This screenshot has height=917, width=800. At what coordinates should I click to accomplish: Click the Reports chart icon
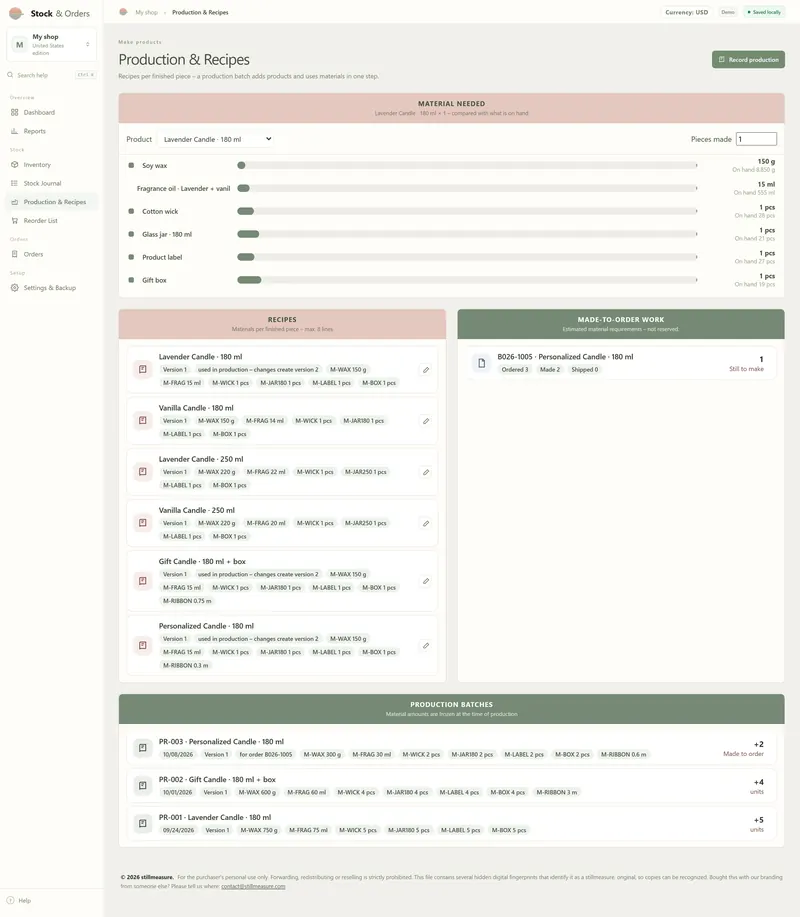15,131
